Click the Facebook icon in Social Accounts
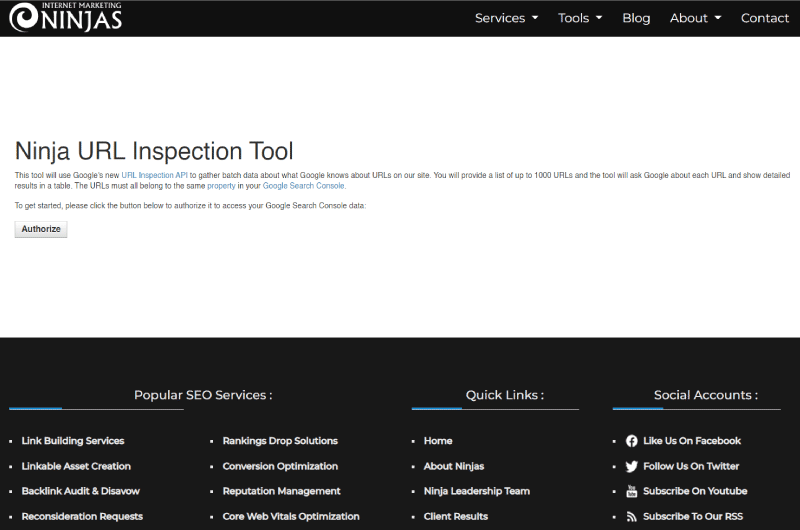This screenshot has width=800, height=530. 632,441
